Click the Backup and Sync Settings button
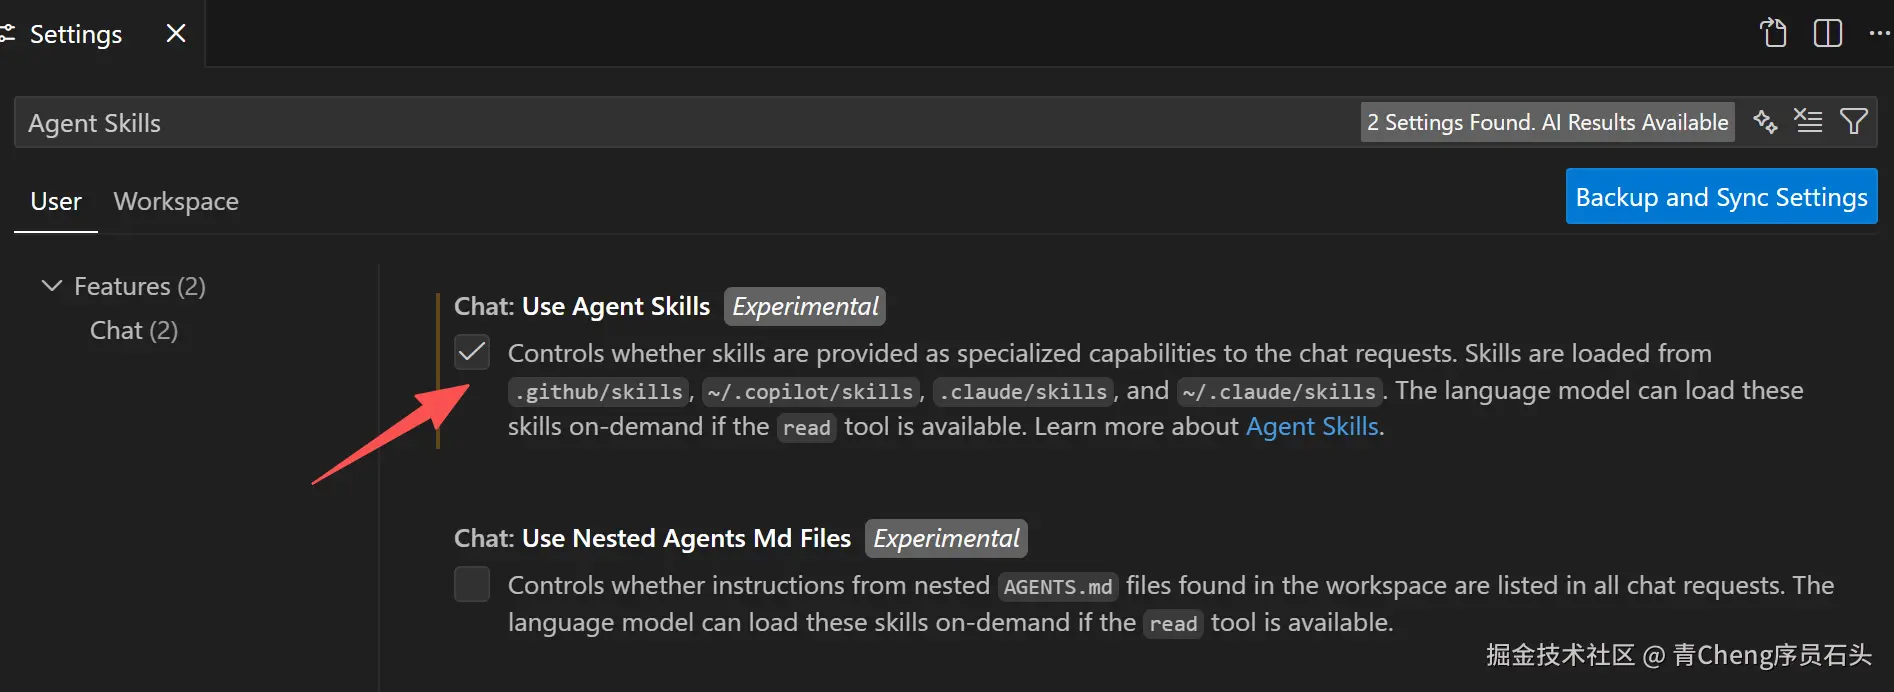 [x=1721, y=197]
